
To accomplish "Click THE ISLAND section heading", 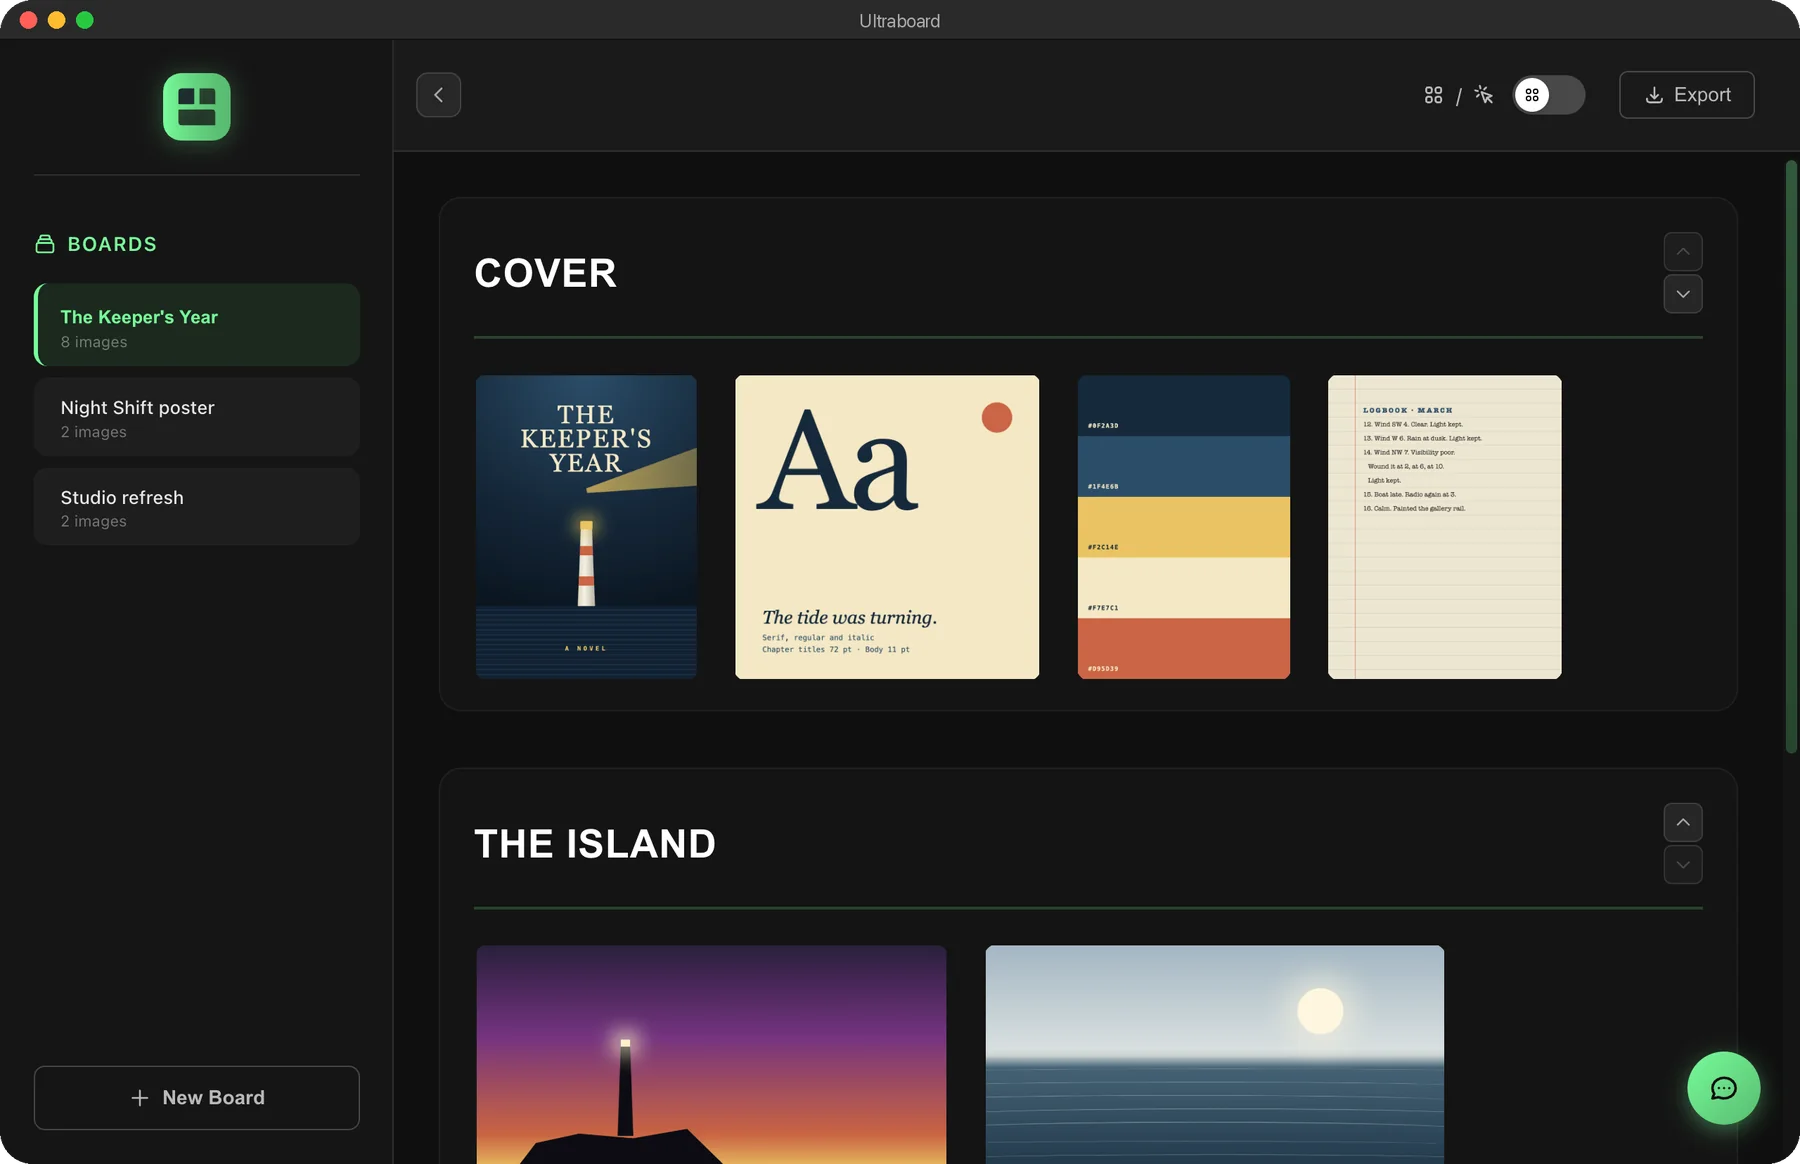I will pos(595,844).
